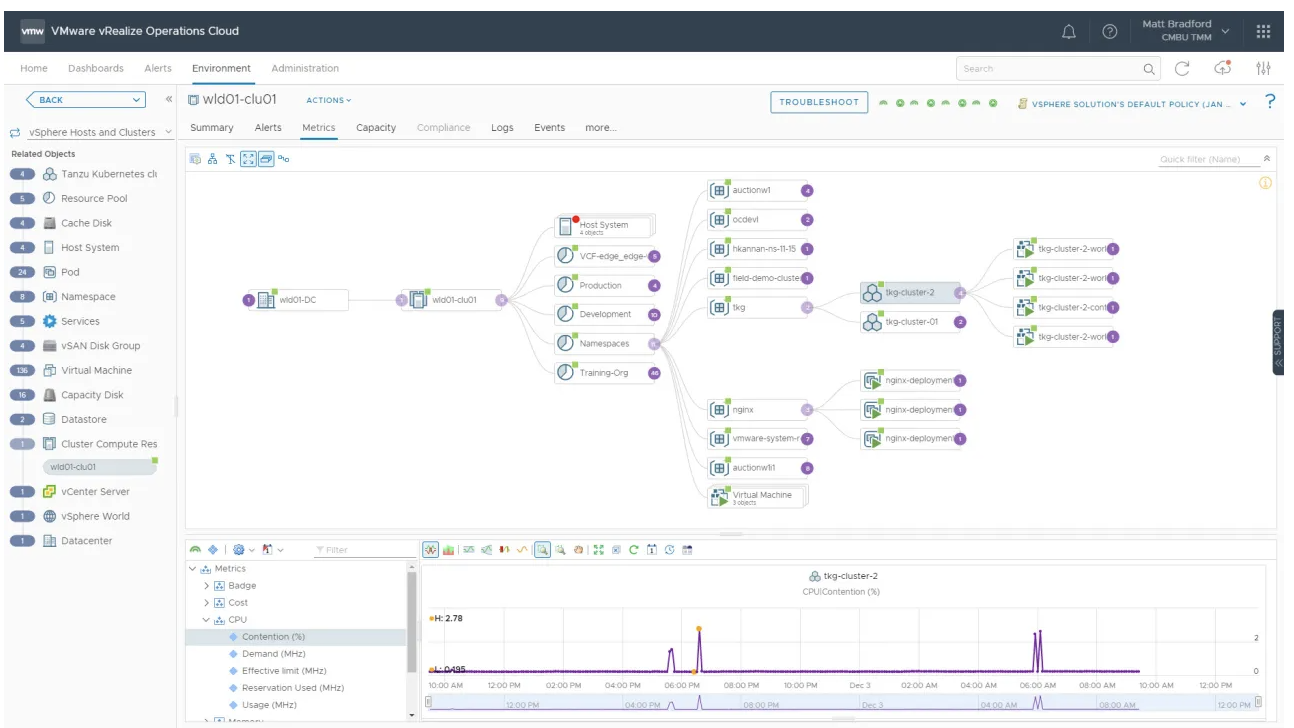Collapse the left panel with double-chevron icon
Screen dimensions: 1294x728
(x=169, y=99)
